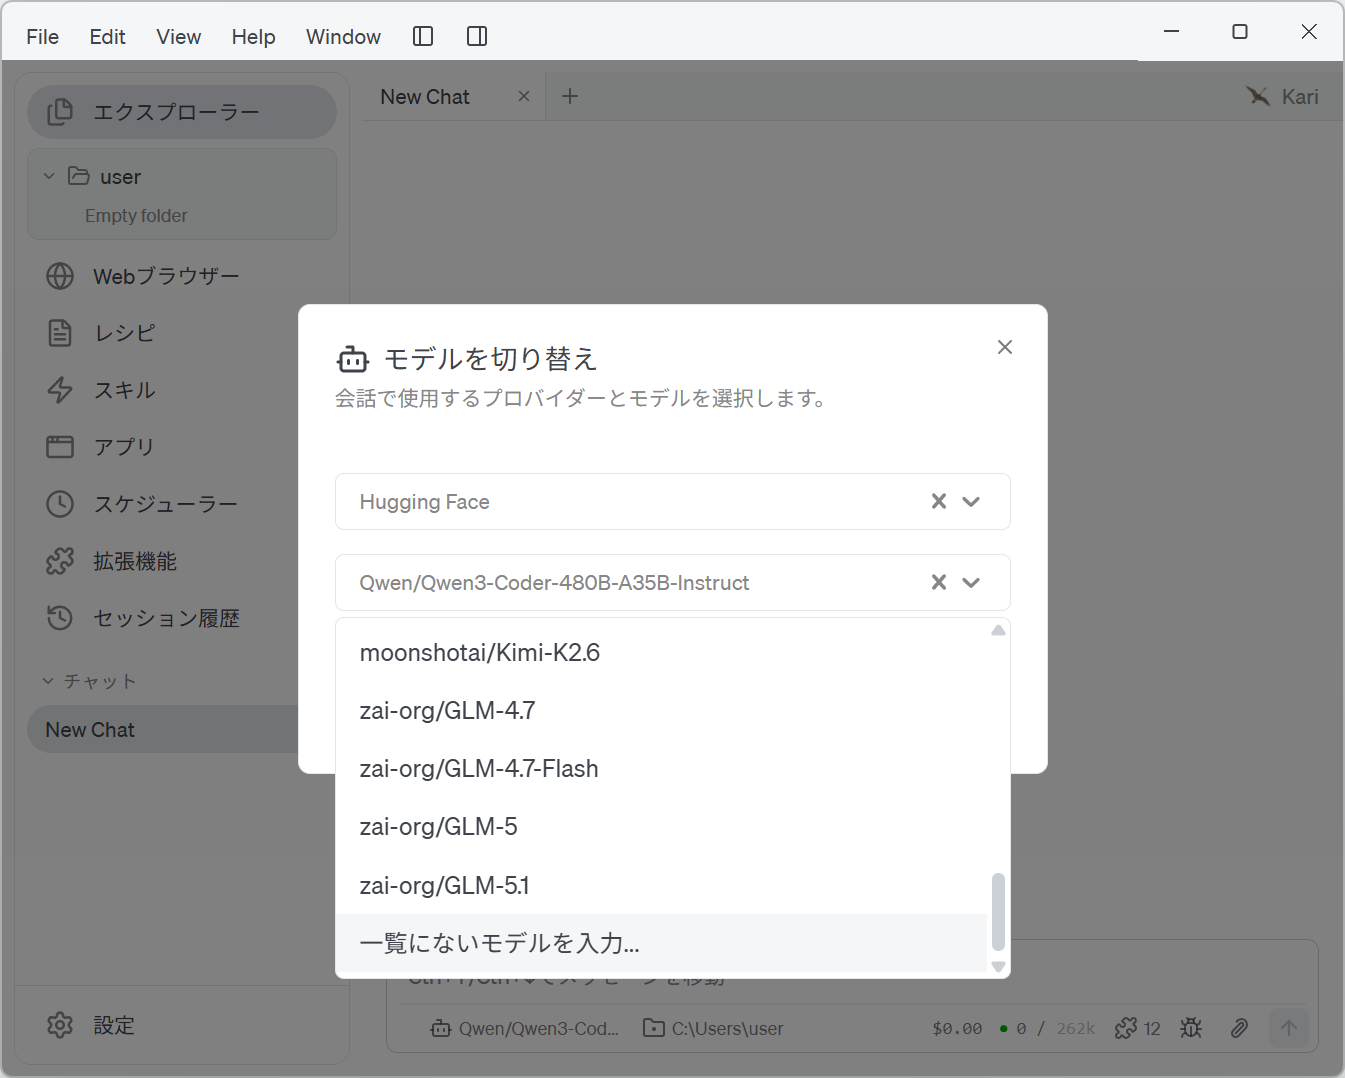Open the 拡張機能 puzzle icon
The width and height of the screenshot is (1345, 1078).
[x=60, y=561]
